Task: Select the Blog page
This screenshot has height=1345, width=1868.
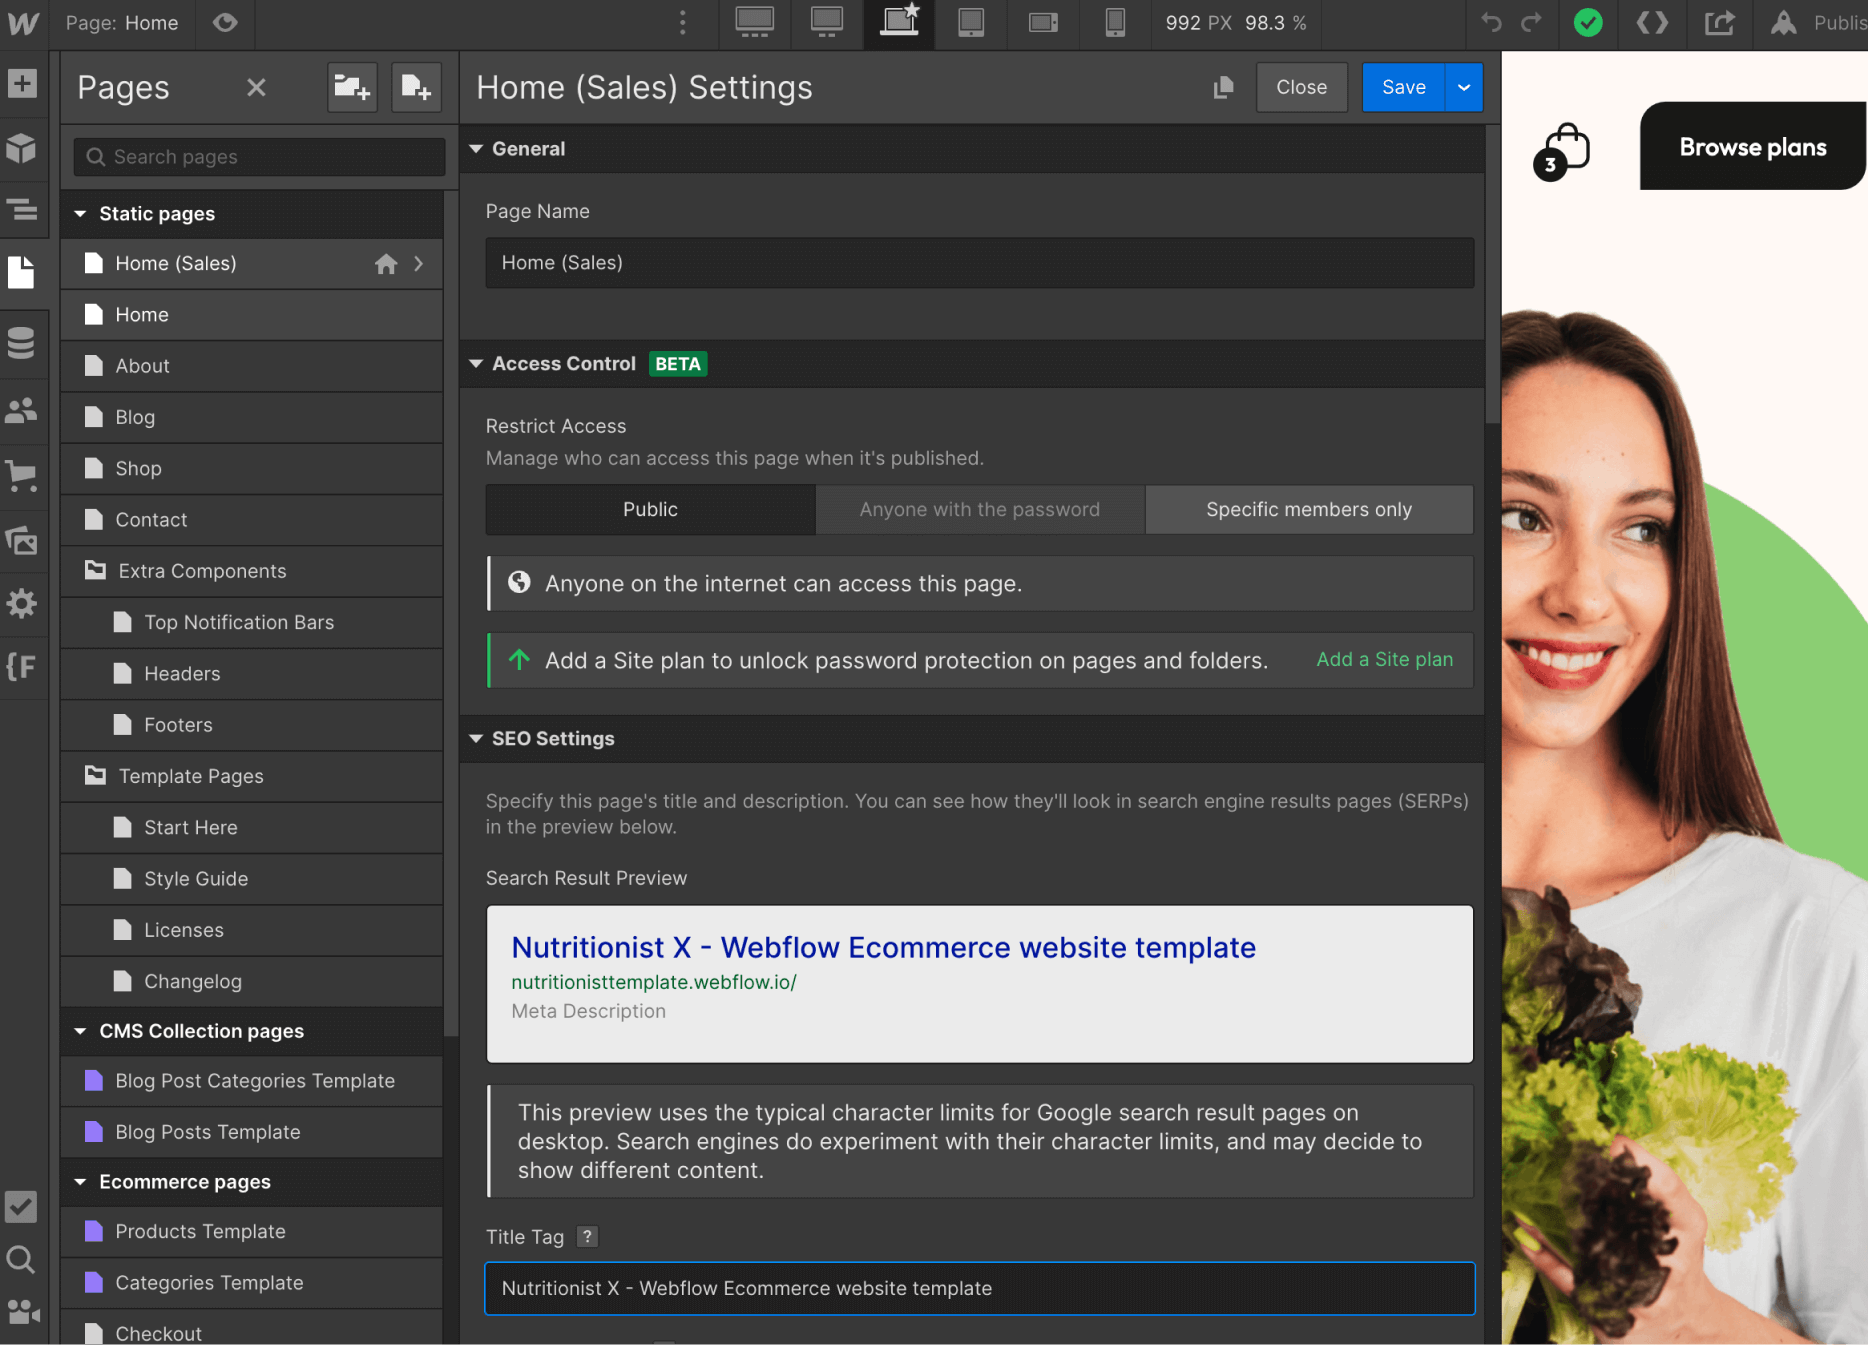Action: [x=134, y=417]
